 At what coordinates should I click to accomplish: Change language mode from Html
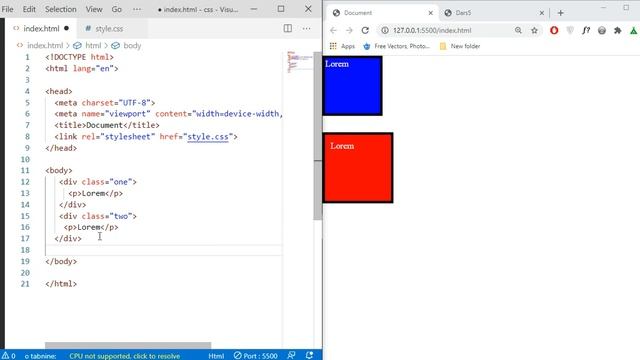click(x=216, y=356)
